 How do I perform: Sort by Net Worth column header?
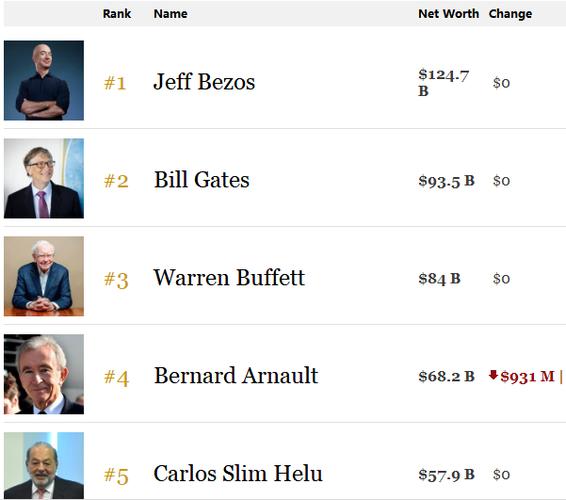(448, 14)
